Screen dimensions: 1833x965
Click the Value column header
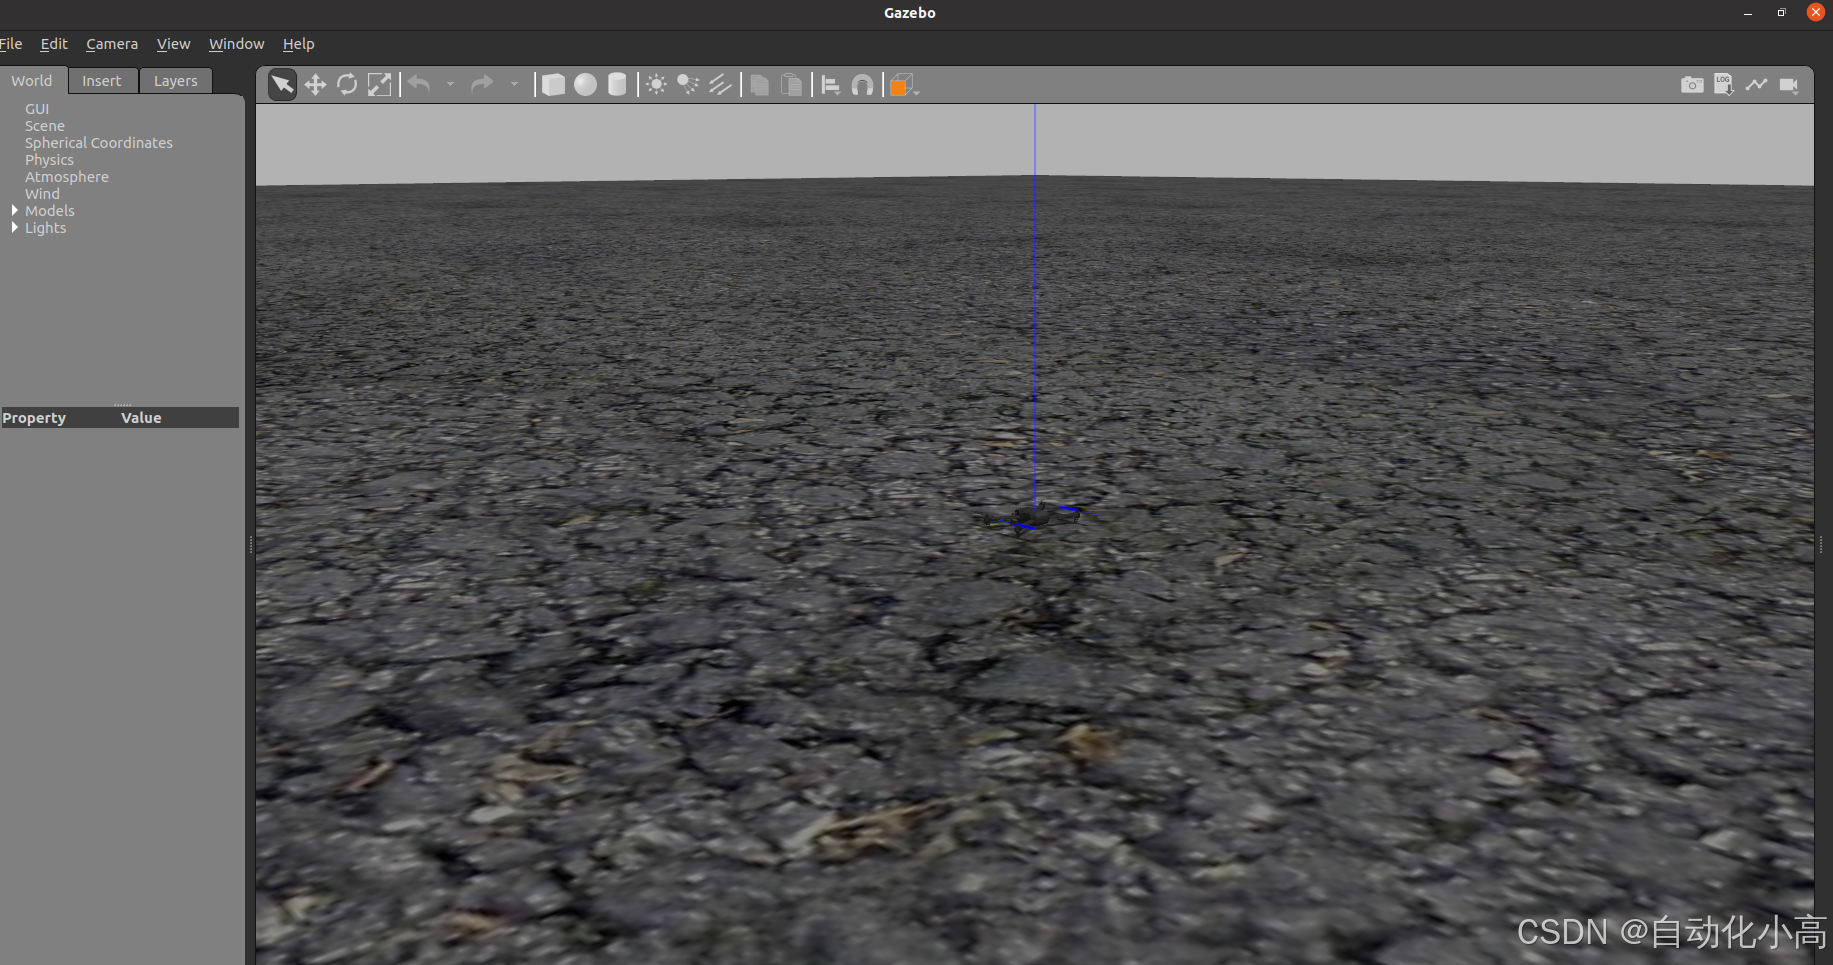click(x=141, y=418)
